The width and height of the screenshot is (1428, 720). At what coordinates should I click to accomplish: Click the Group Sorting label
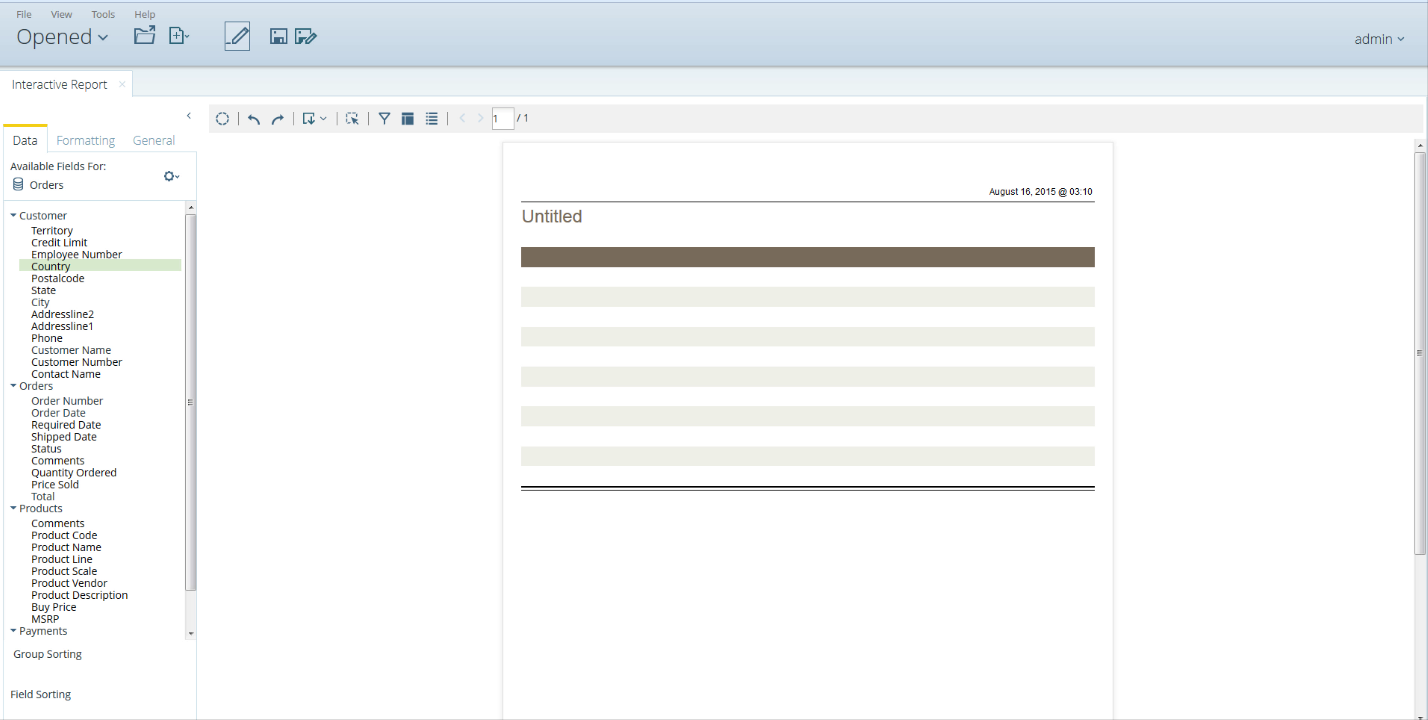click(47, 654)
